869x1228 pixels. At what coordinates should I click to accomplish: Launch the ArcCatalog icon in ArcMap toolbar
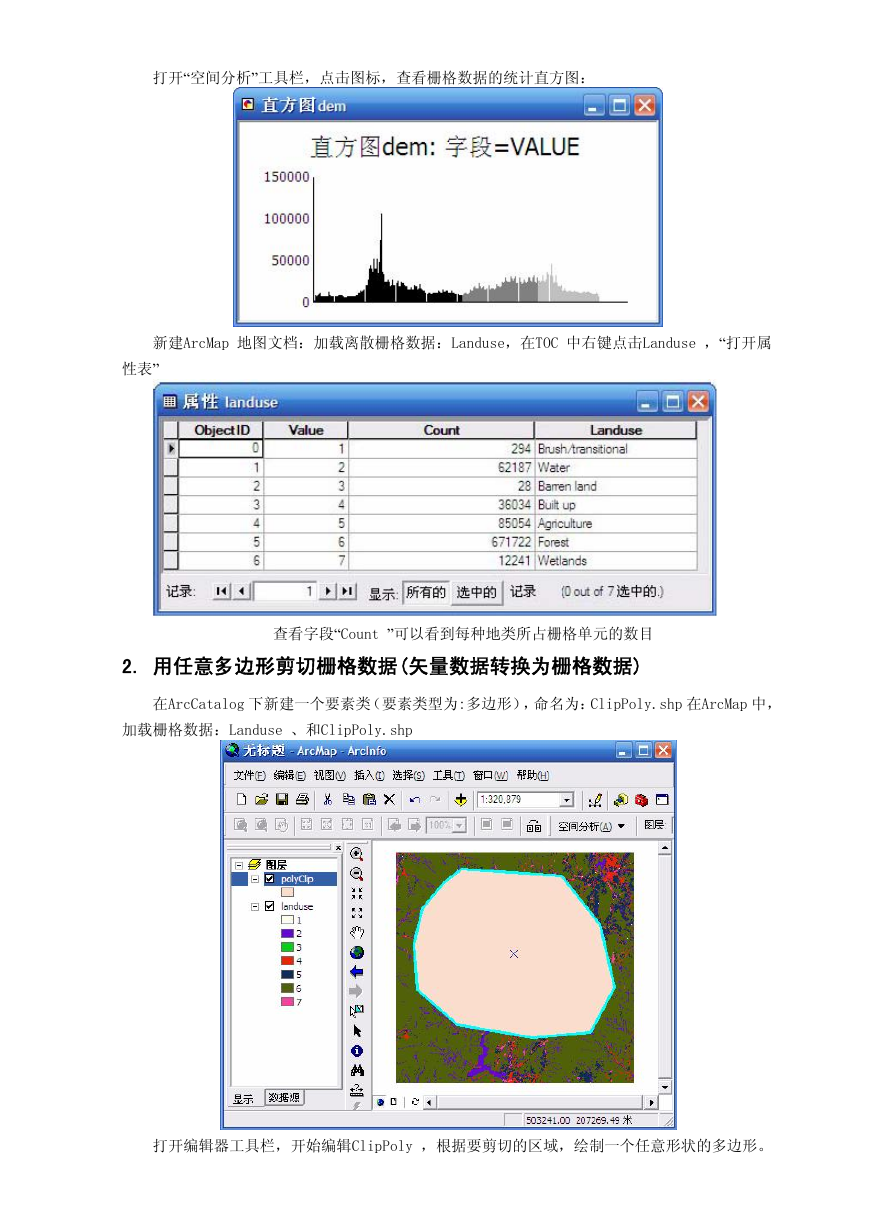click(621, 800)
